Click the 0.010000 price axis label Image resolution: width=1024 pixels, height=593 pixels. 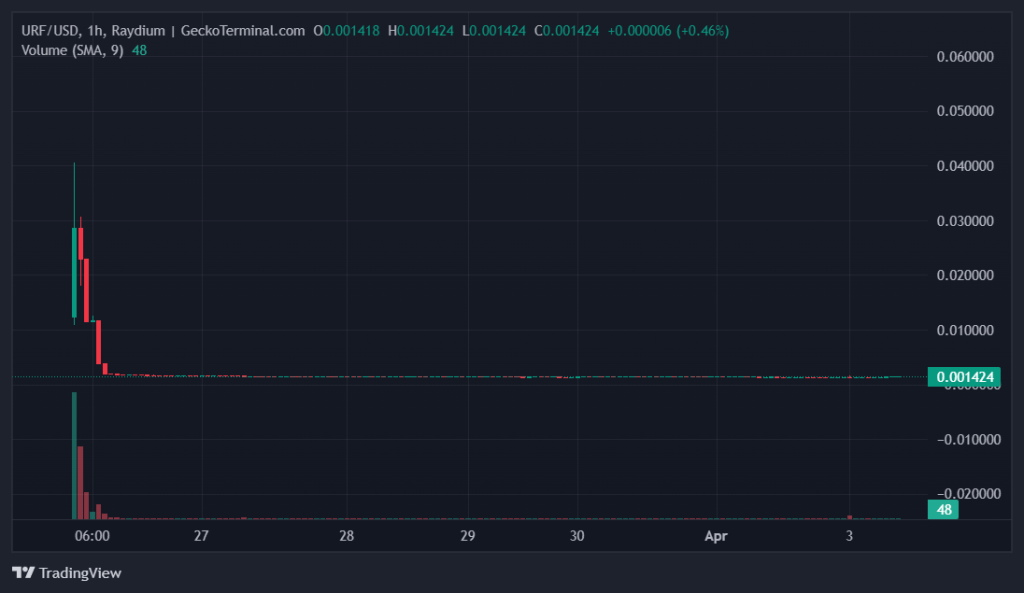964,330
